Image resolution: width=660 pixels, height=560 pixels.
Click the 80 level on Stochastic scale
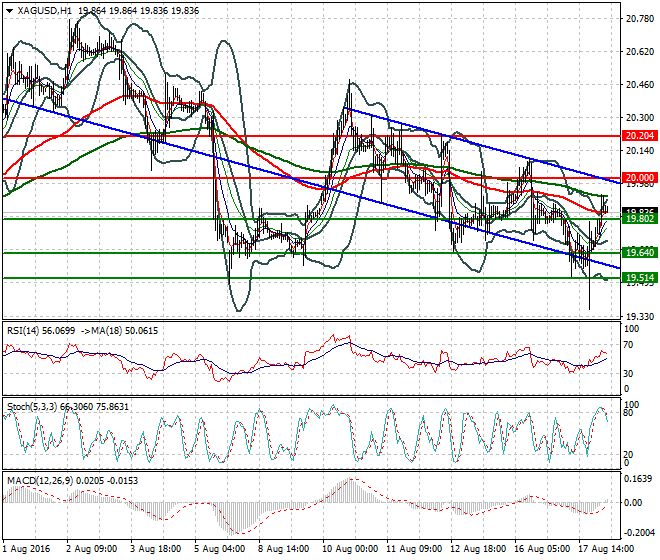click(628, 412)
